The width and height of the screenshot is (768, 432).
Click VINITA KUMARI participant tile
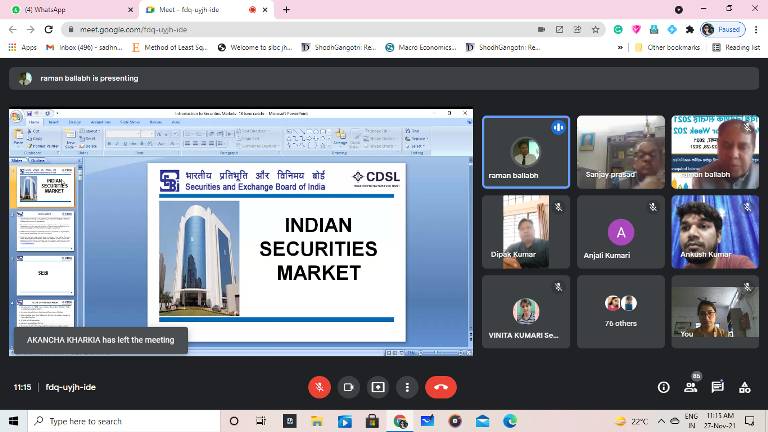[x=526, y=312]
